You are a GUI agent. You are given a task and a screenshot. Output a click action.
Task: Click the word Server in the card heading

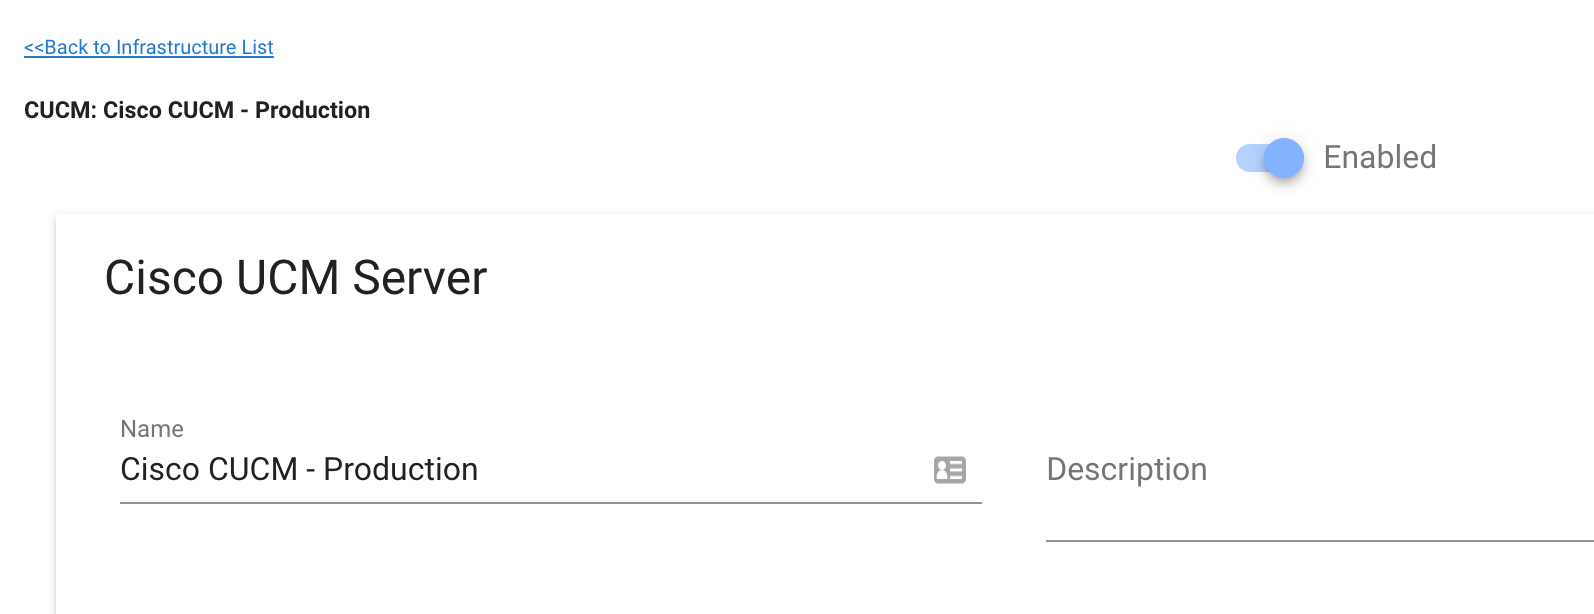point(420,277)
